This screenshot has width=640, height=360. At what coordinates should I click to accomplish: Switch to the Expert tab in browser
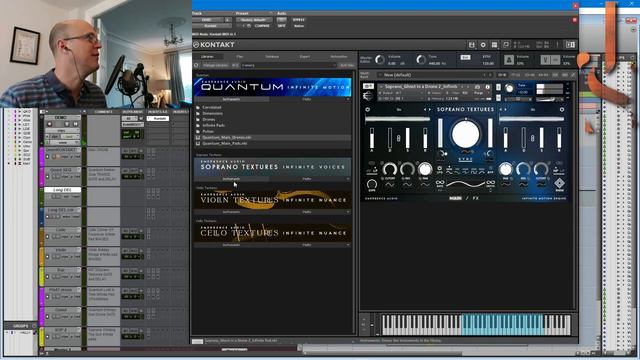304,56
